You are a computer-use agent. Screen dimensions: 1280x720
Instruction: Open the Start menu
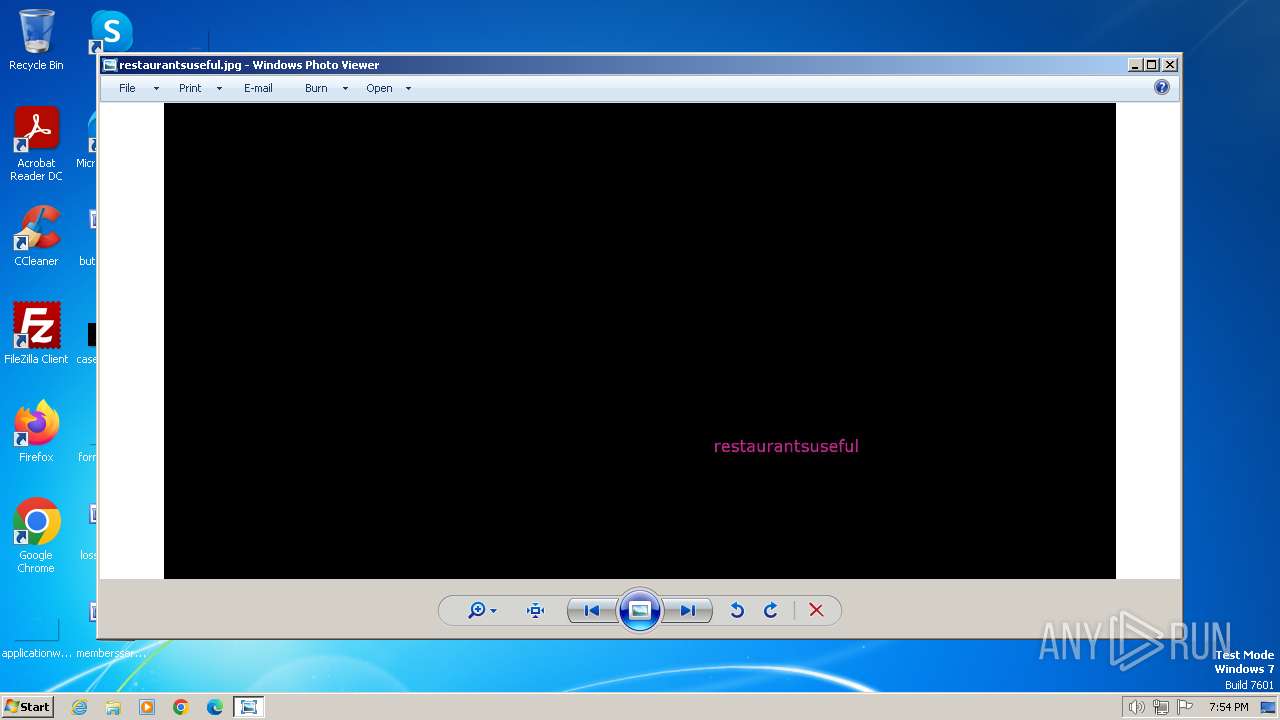tap(27, 706)
